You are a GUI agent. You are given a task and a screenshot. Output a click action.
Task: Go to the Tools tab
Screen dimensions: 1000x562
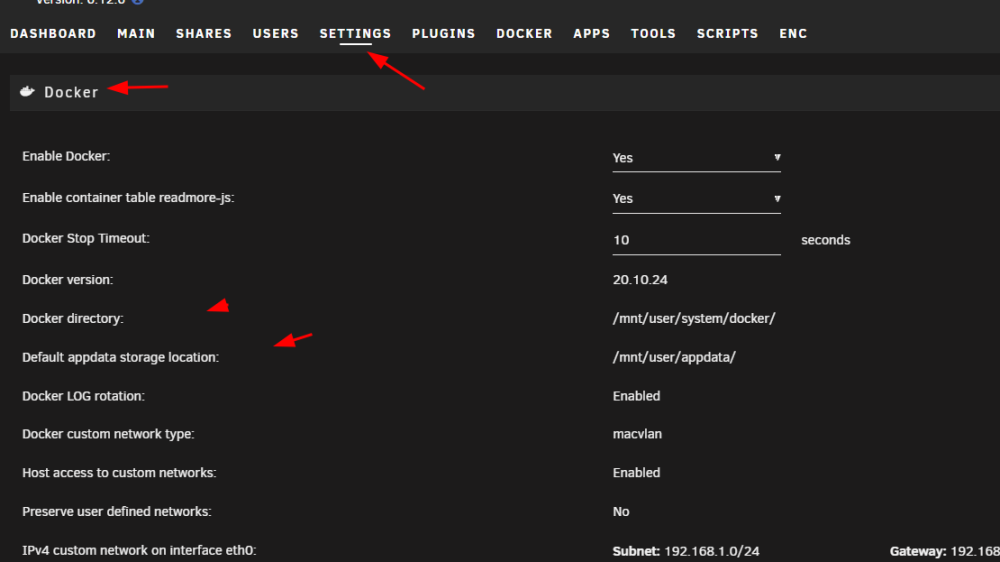tap(653, 34)
